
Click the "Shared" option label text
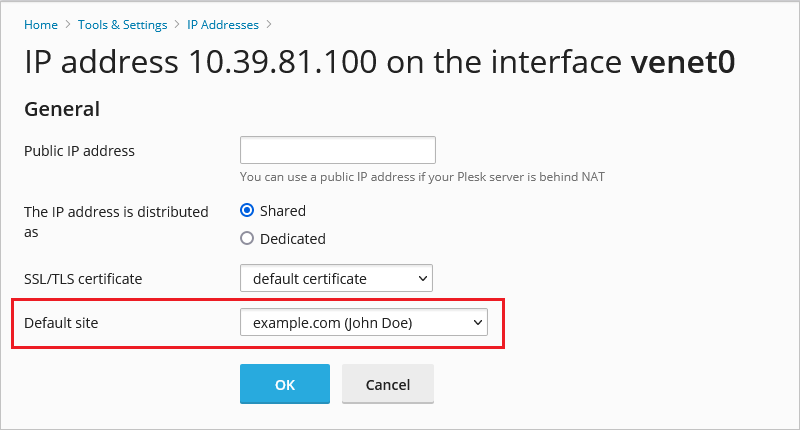(283, 211)
